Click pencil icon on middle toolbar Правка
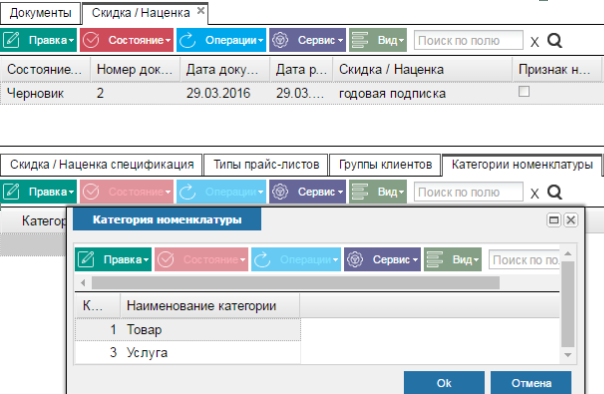Viewport: 604px width, 394px height. 11,191
